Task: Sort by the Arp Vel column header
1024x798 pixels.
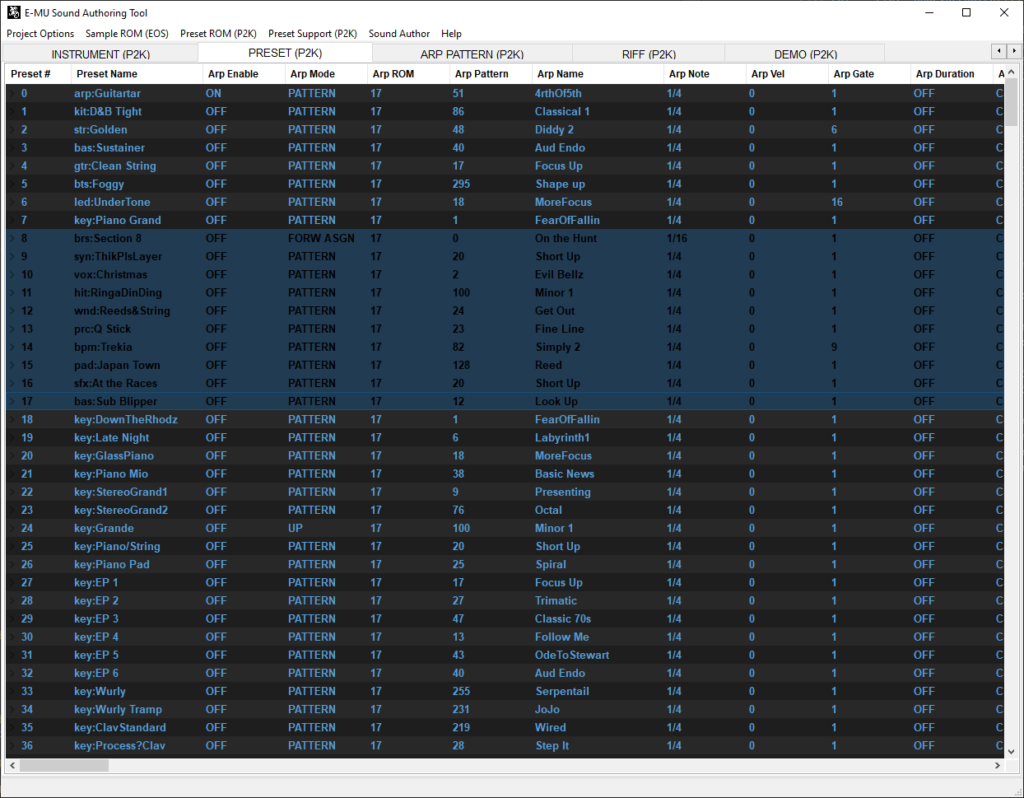Action: pyautogui.click(x=787, y=74)
